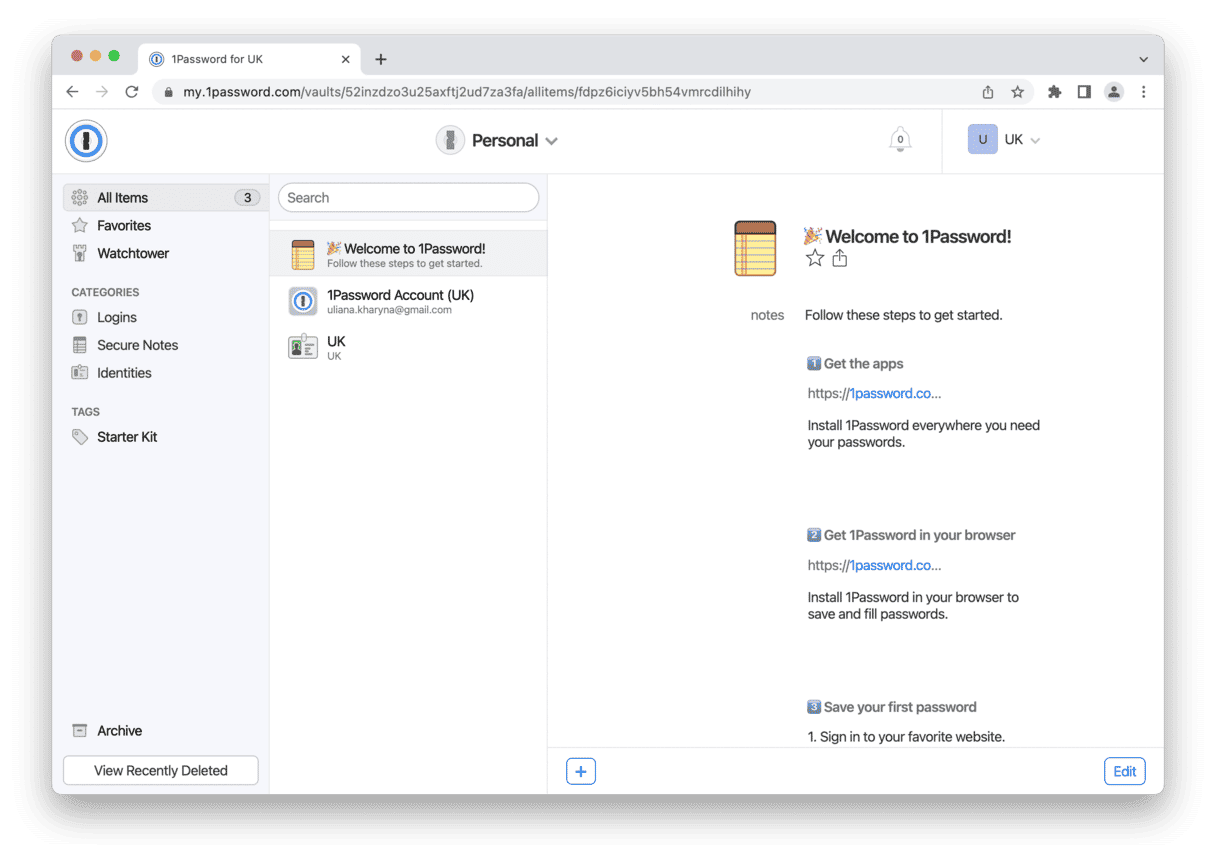The height and width of the screenshot is (863, 1216).
Task: Click the Edit button
Action: pos(1125,771)
